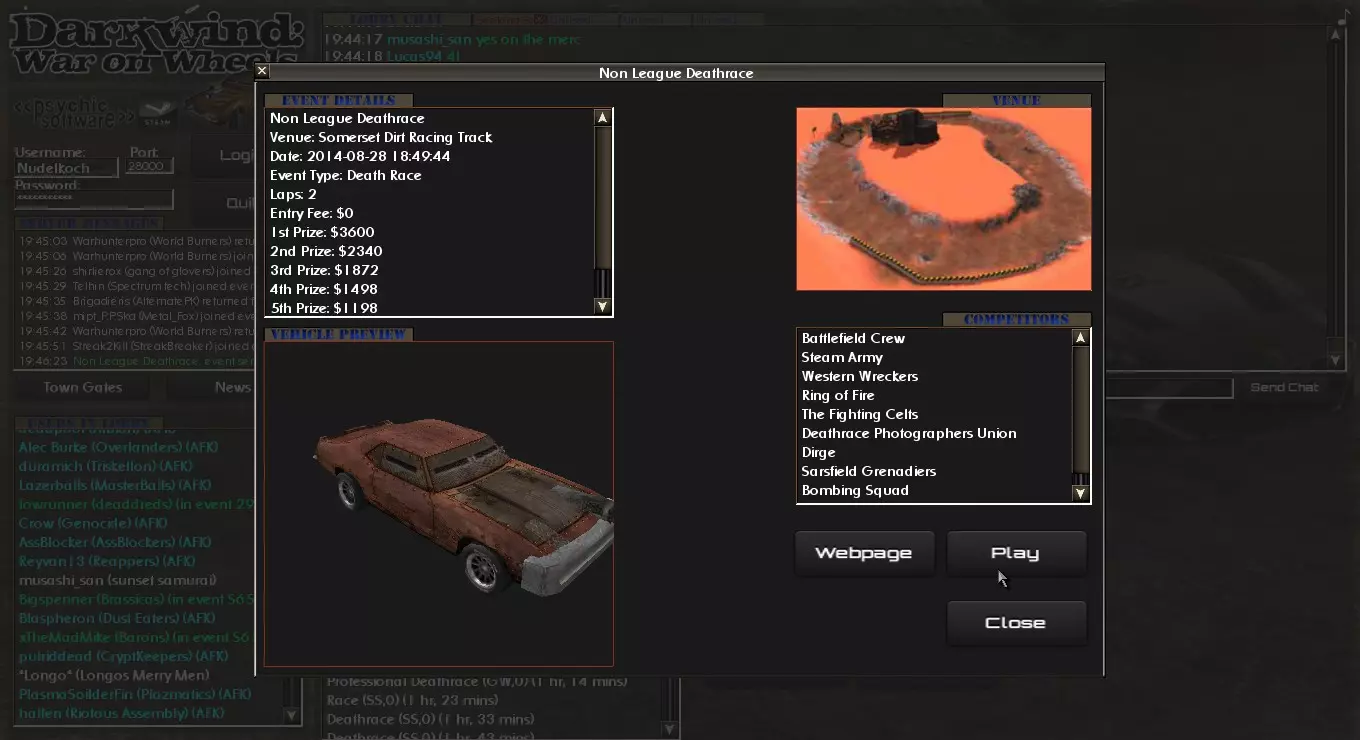Click the Password field in lobby login
The height and width of the screenshot is (740, 1360).
[x=93, y=199]
